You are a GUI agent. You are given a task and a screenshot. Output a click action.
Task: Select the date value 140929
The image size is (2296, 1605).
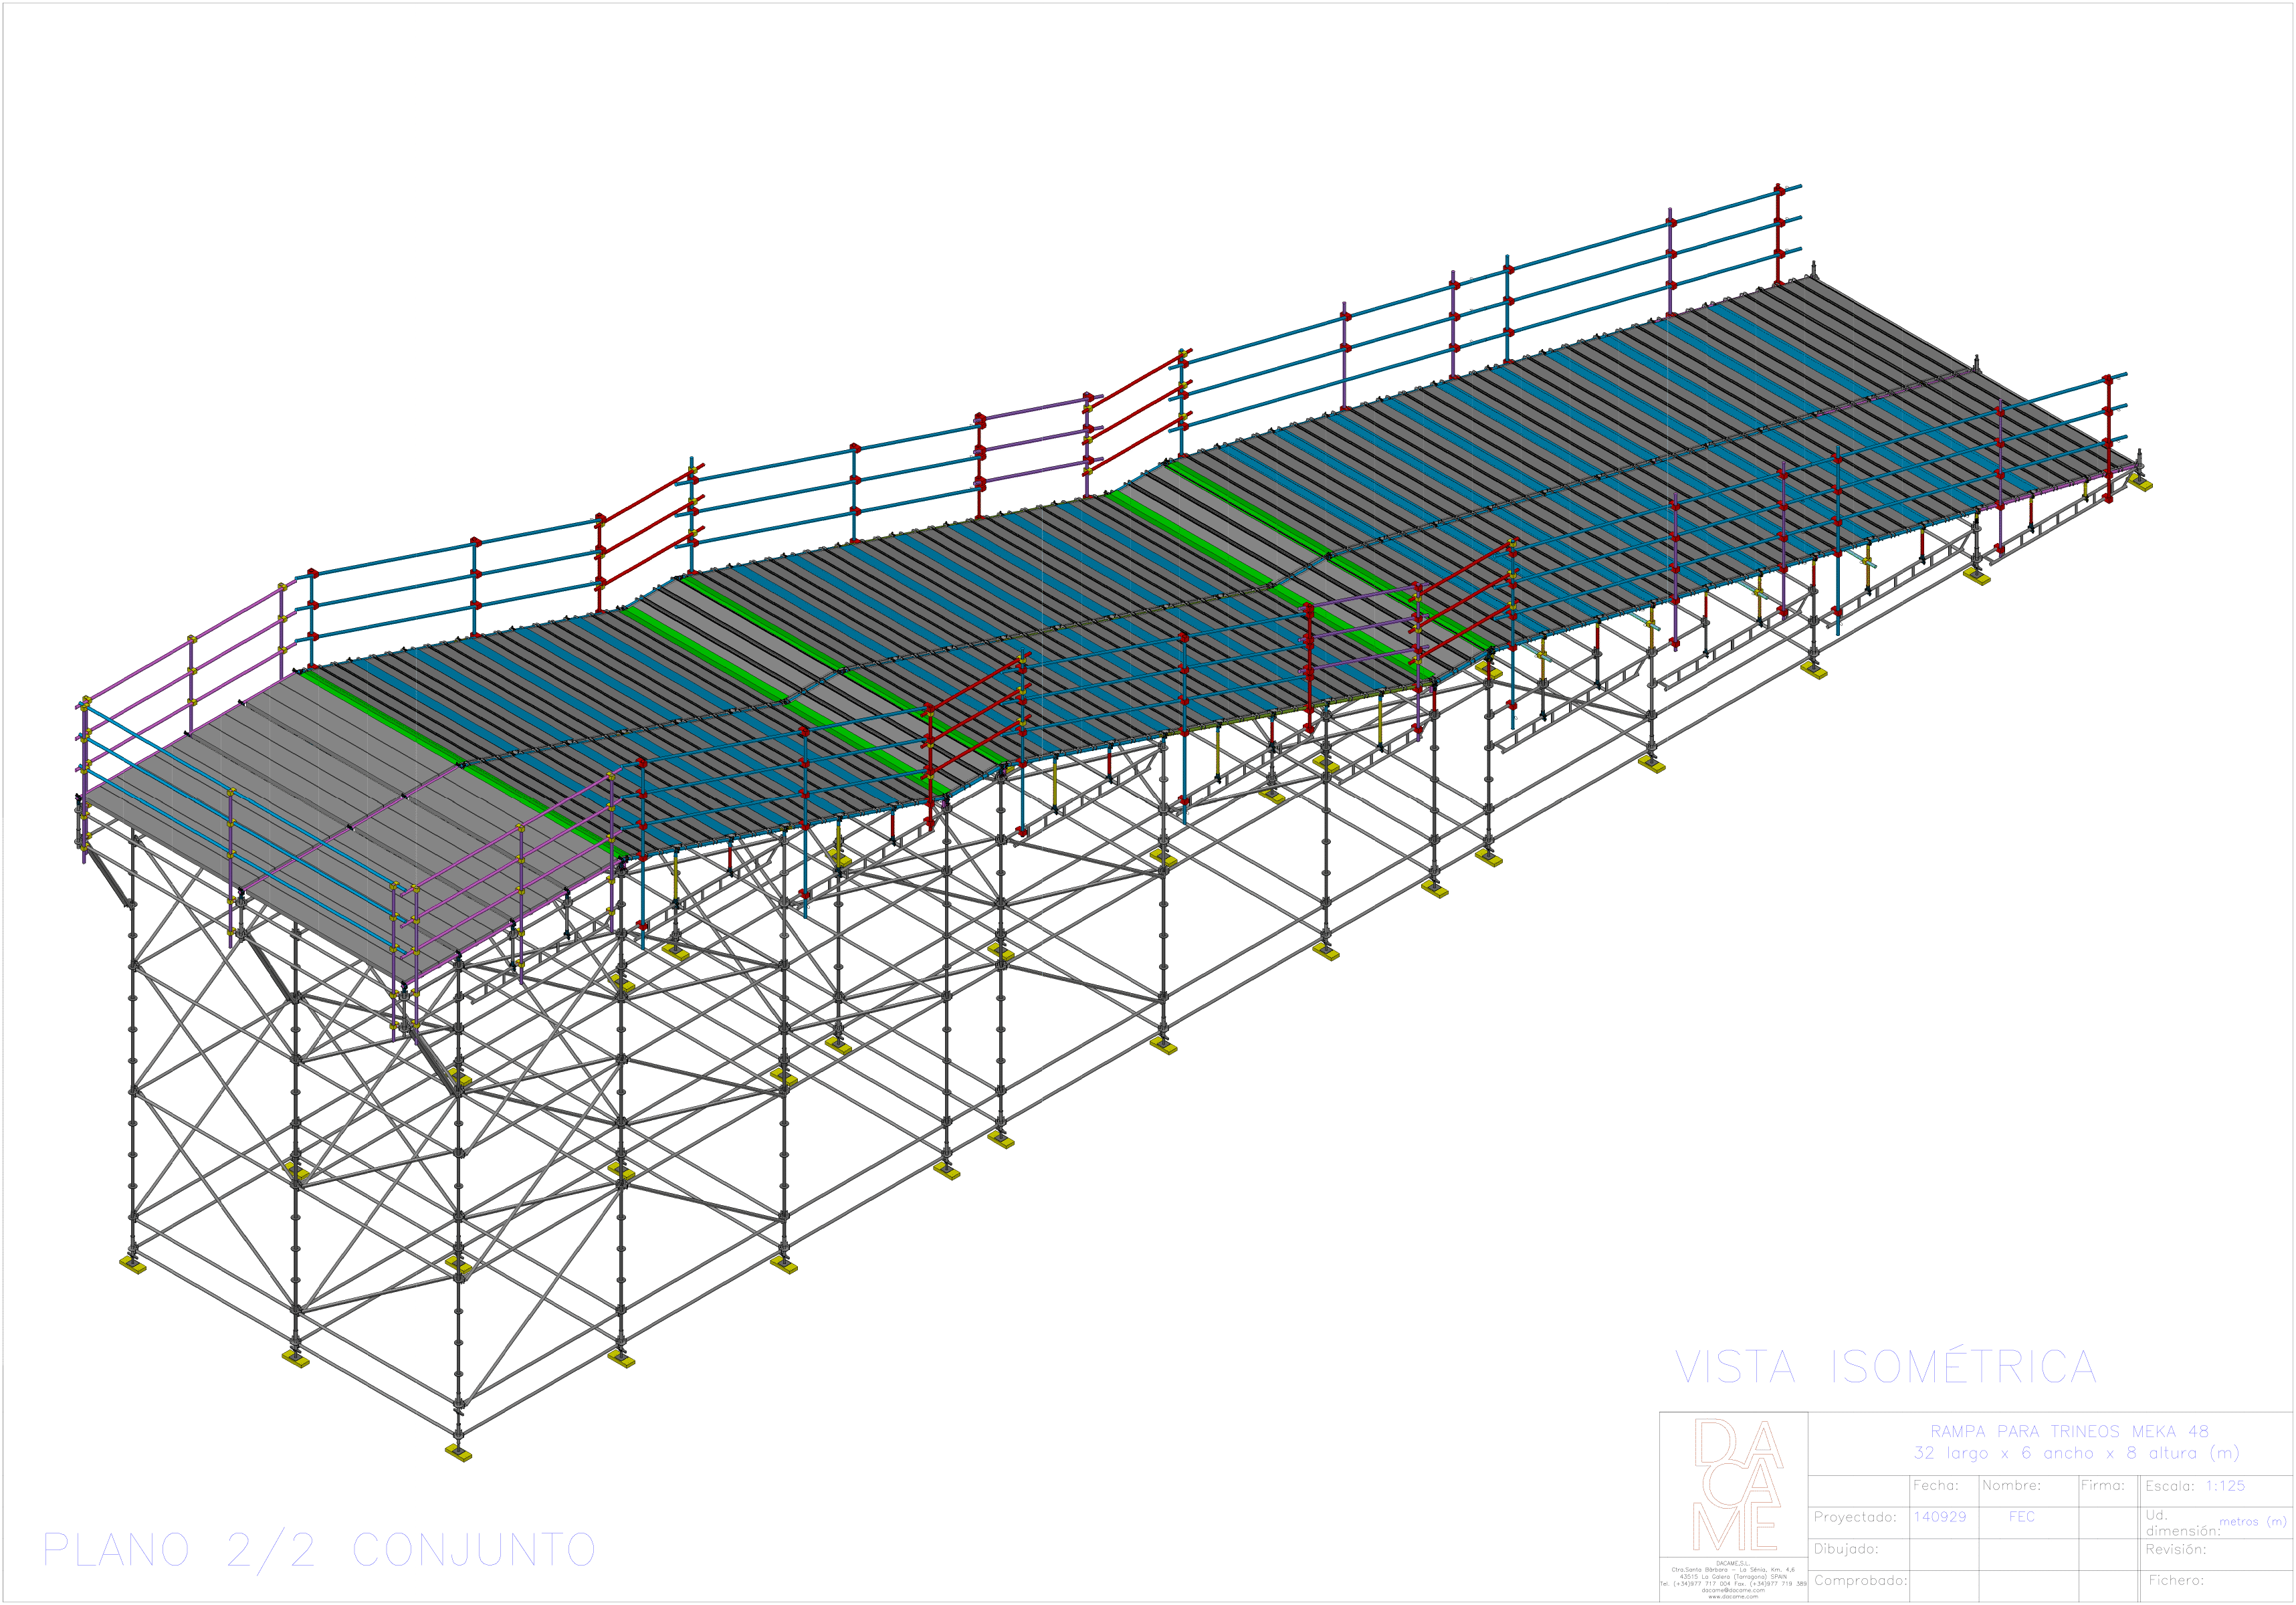click(x=1939, y=1517)
